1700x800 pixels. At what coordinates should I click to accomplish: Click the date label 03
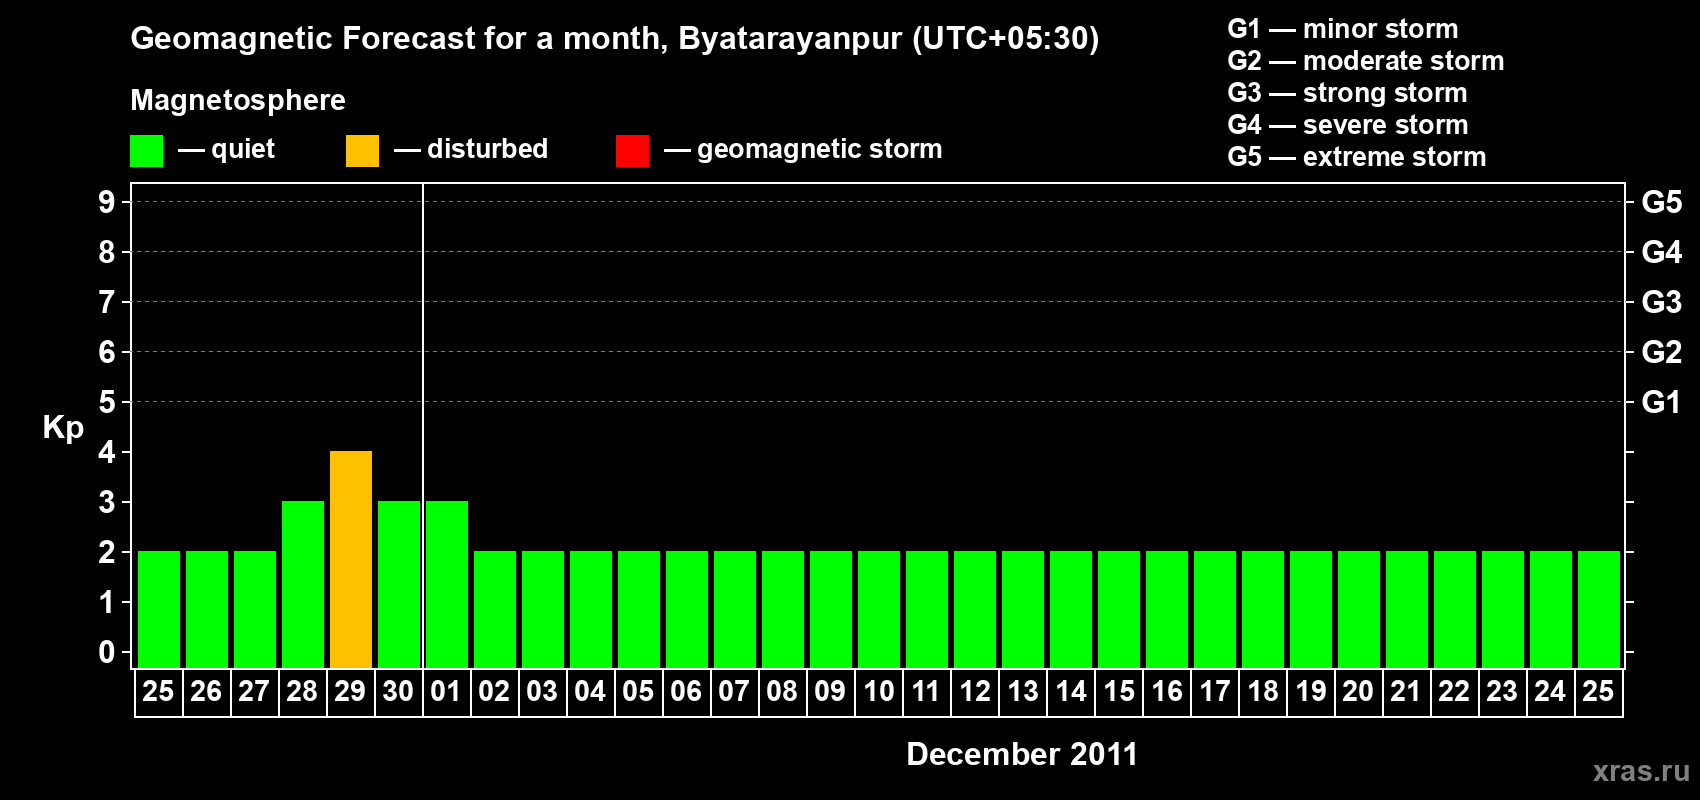542,692
